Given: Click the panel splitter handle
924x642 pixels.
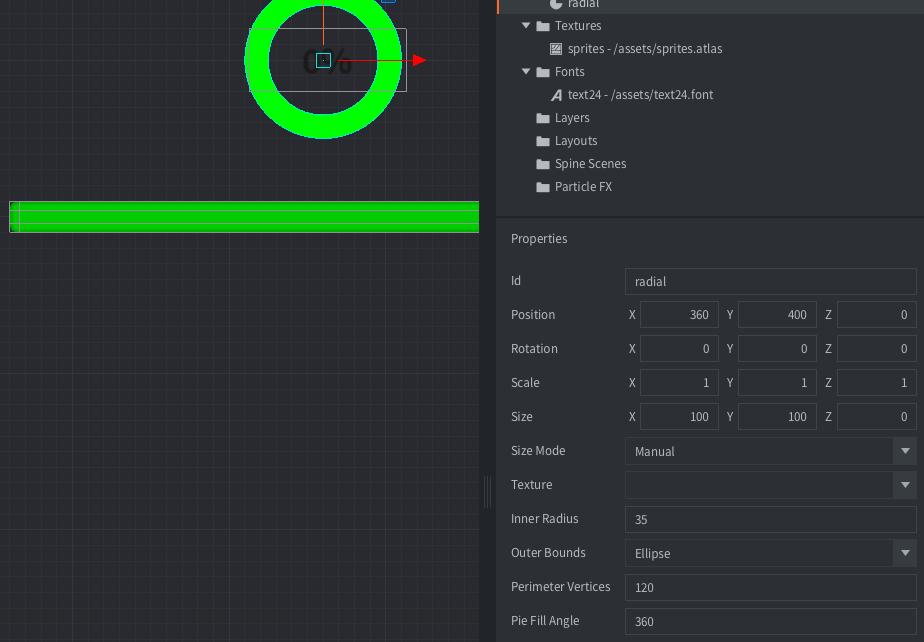Looking at the screenshot, I should [x=487, y=492].
